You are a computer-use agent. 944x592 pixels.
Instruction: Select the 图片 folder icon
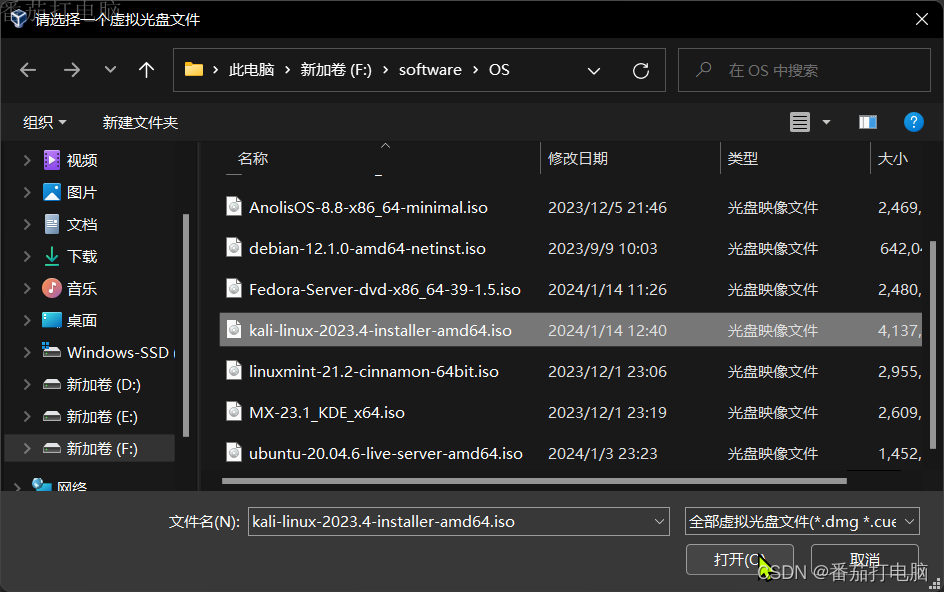pos(52,192)
